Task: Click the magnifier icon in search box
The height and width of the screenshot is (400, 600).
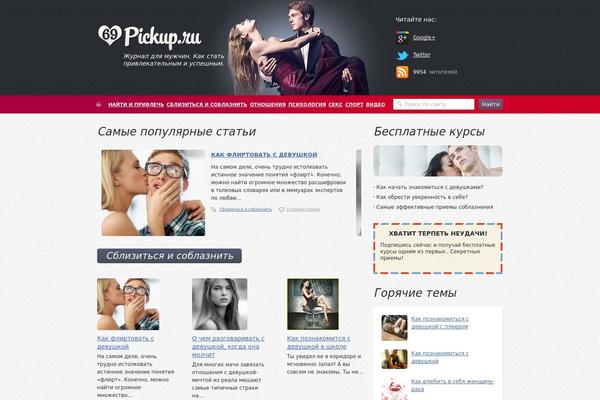Action: click(399, 104)
